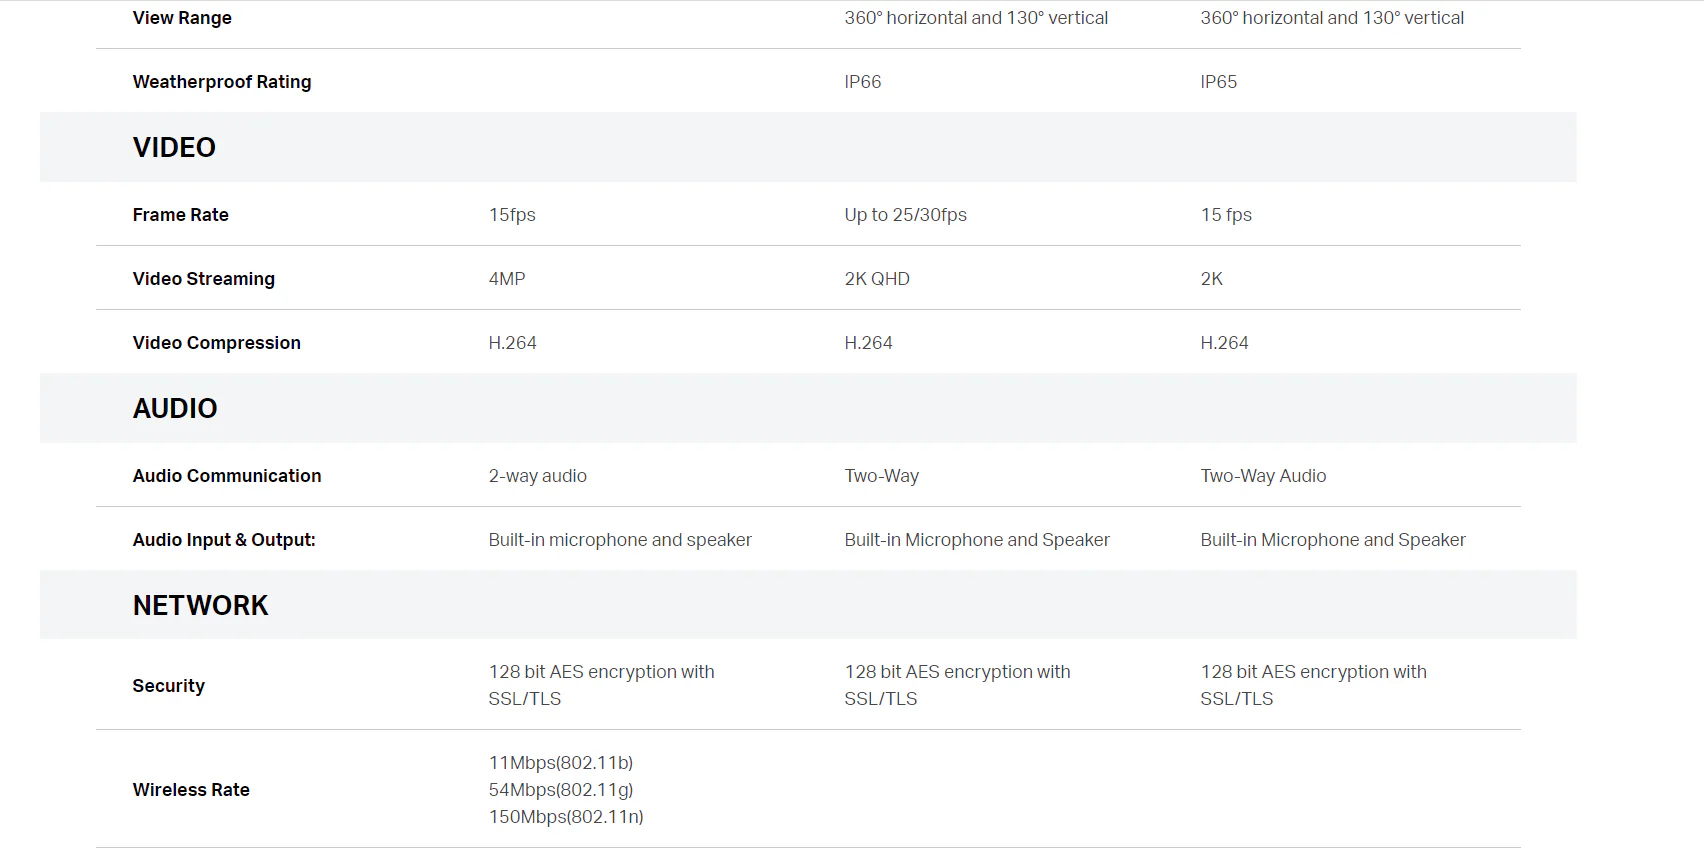Click the Wireless Rate label
This screenshot has height=853, width=1704.
tap(191, 790)
